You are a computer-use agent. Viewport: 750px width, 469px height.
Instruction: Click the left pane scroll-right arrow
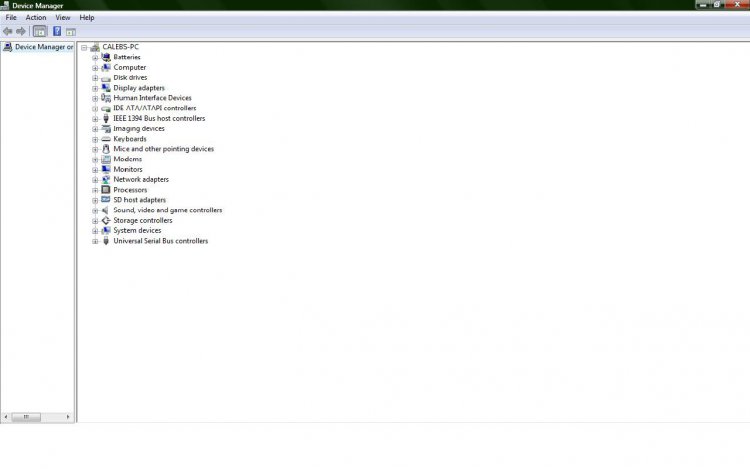pyautogui.click(x=68, y=417)
